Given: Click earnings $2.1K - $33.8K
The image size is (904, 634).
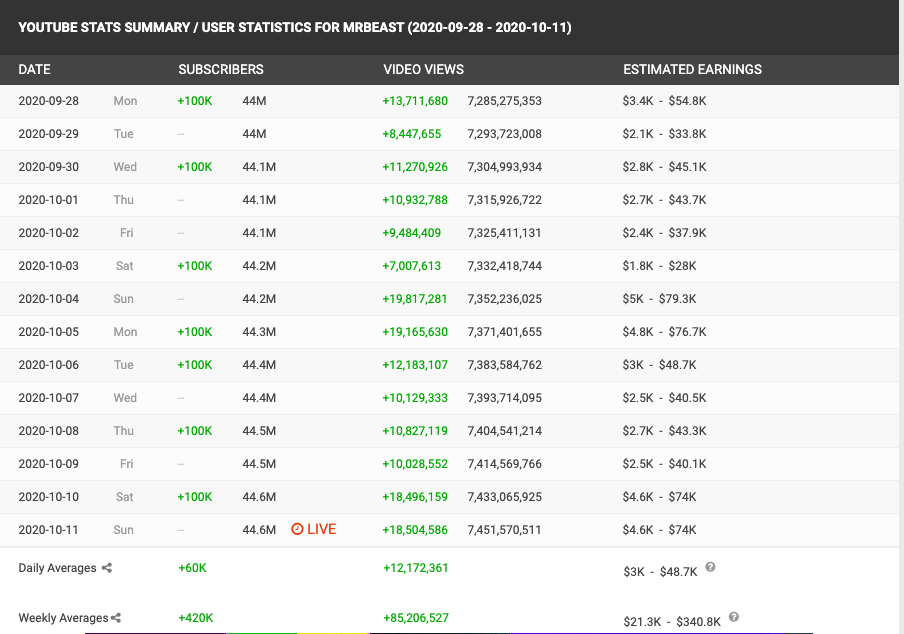Looking at the screenshot, I should point(664,134).
